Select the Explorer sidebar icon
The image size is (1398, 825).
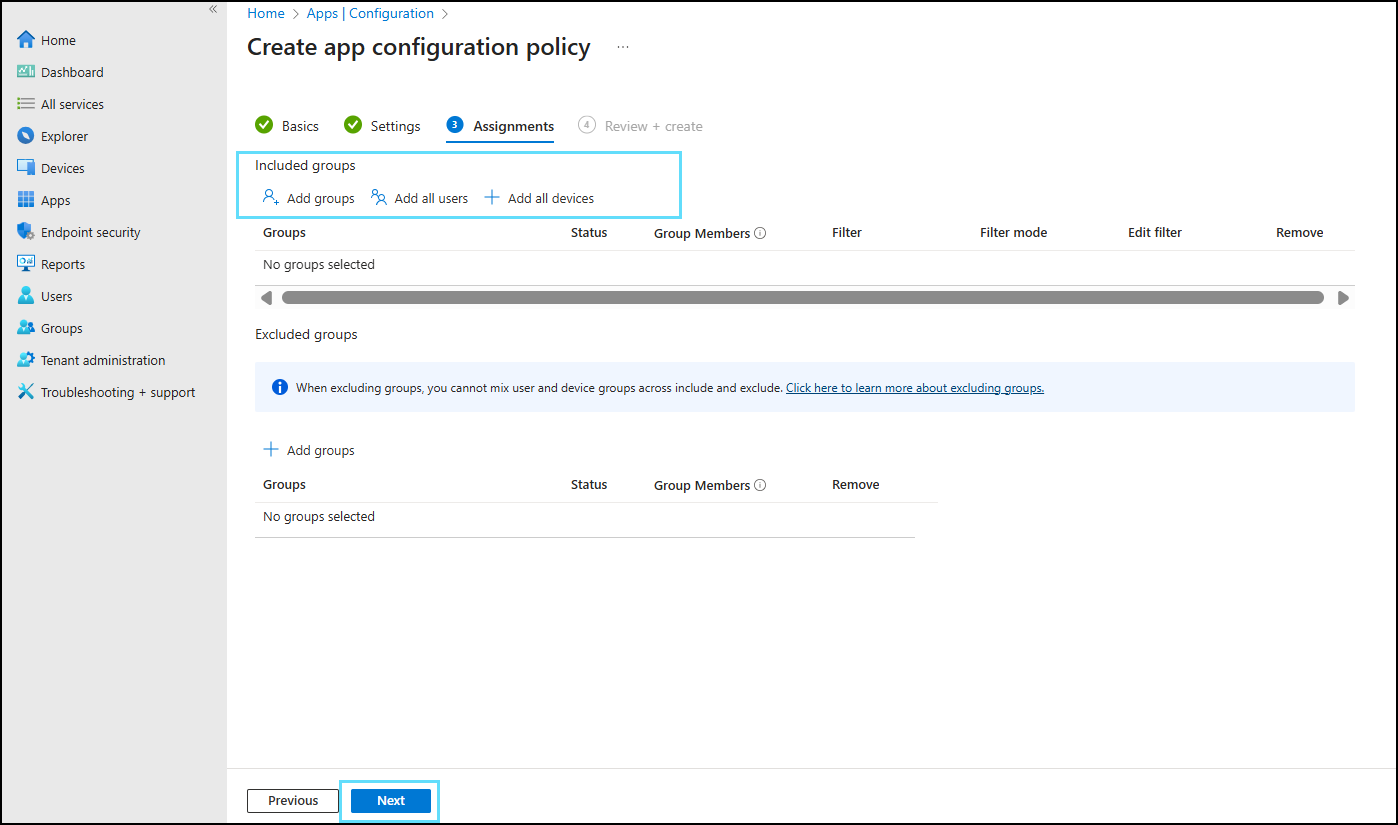[x=26, y=136]
